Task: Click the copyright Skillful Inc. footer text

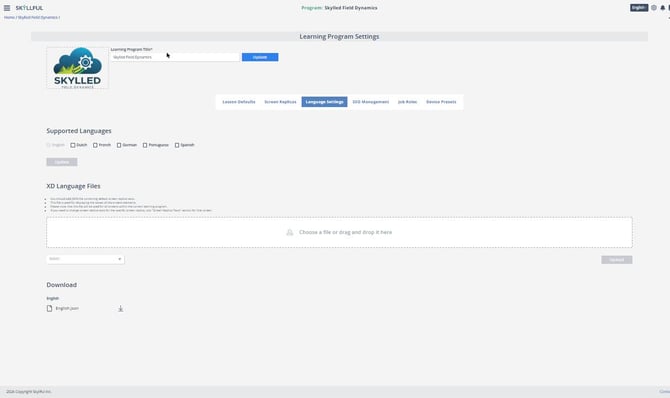Action: [x=29, y=392]
